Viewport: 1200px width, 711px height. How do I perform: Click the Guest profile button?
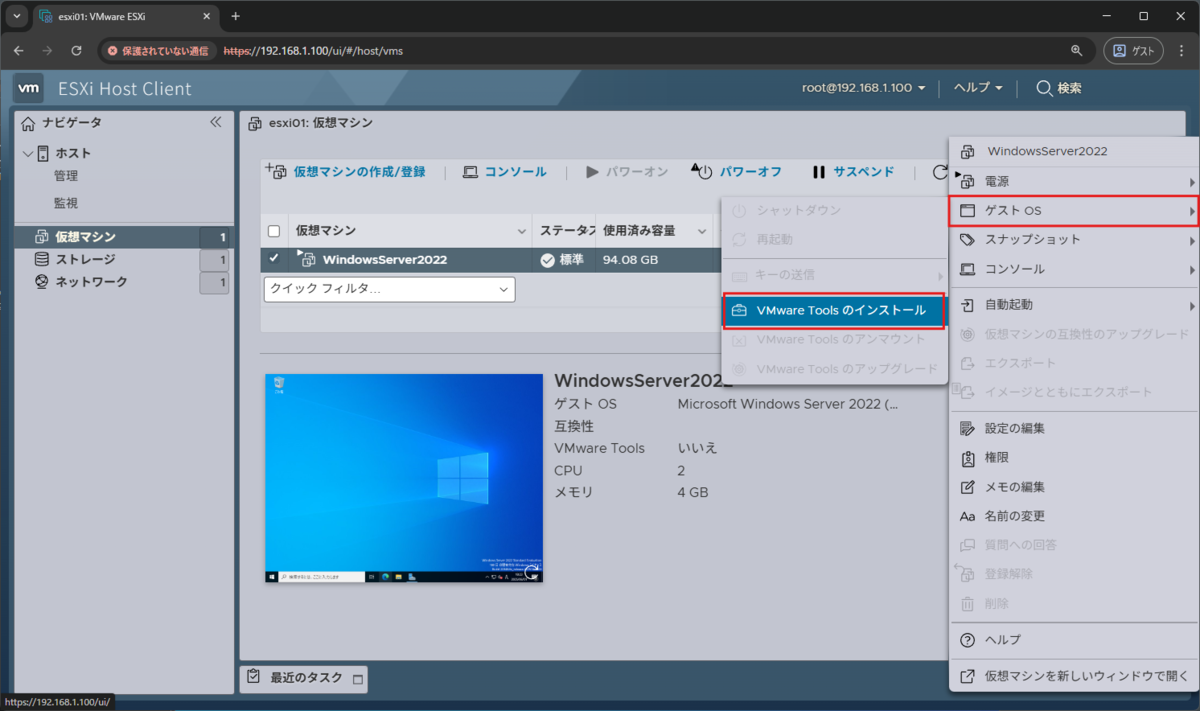click(1134, 50)
